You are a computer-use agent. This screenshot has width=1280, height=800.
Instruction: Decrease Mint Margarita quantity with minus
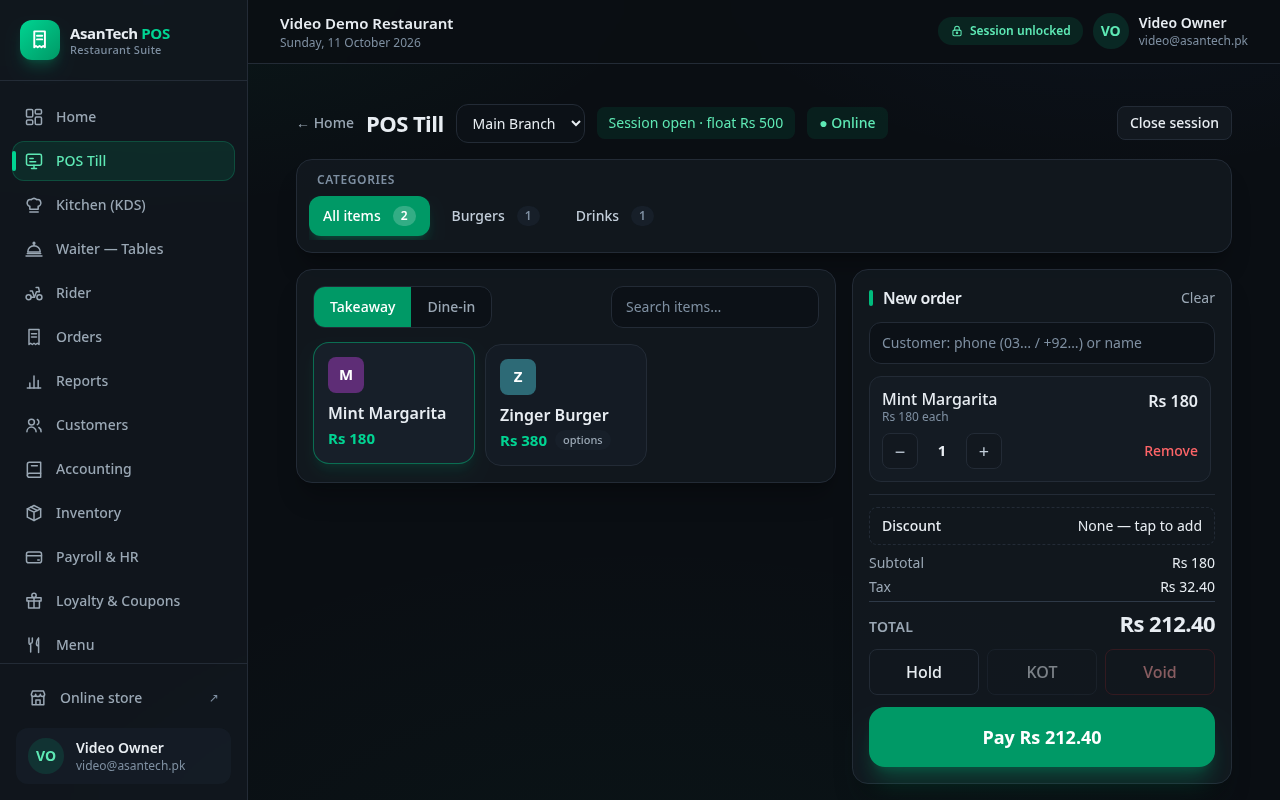pyautogui.click(x=900, y=451)
